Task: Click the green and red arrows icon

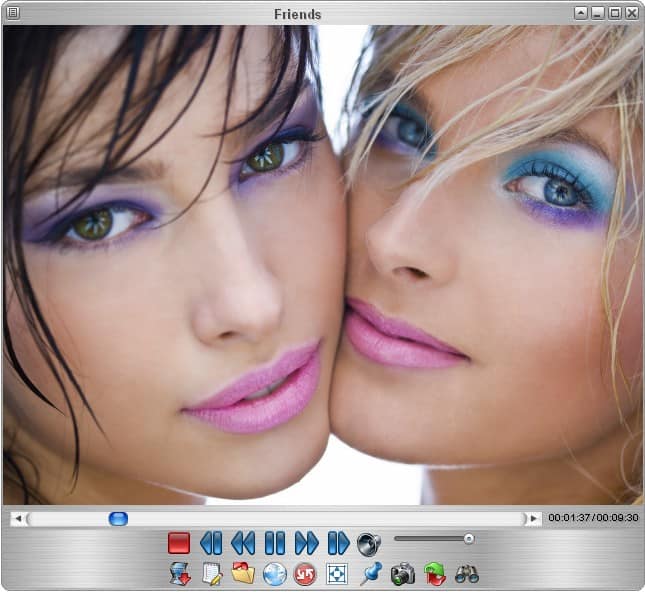Action: (x=435, y=574)
